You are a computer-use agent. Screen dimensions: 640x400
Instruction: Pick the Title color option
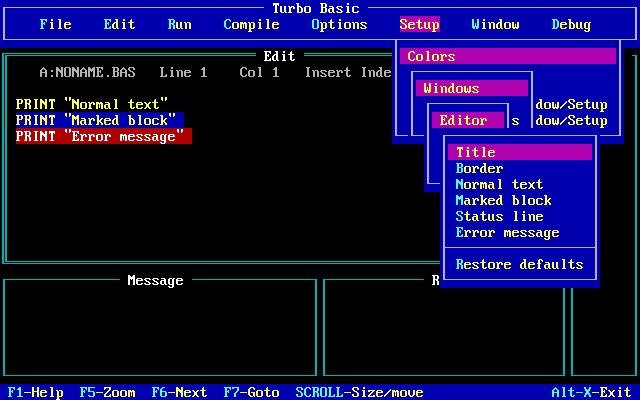(520, 152)
